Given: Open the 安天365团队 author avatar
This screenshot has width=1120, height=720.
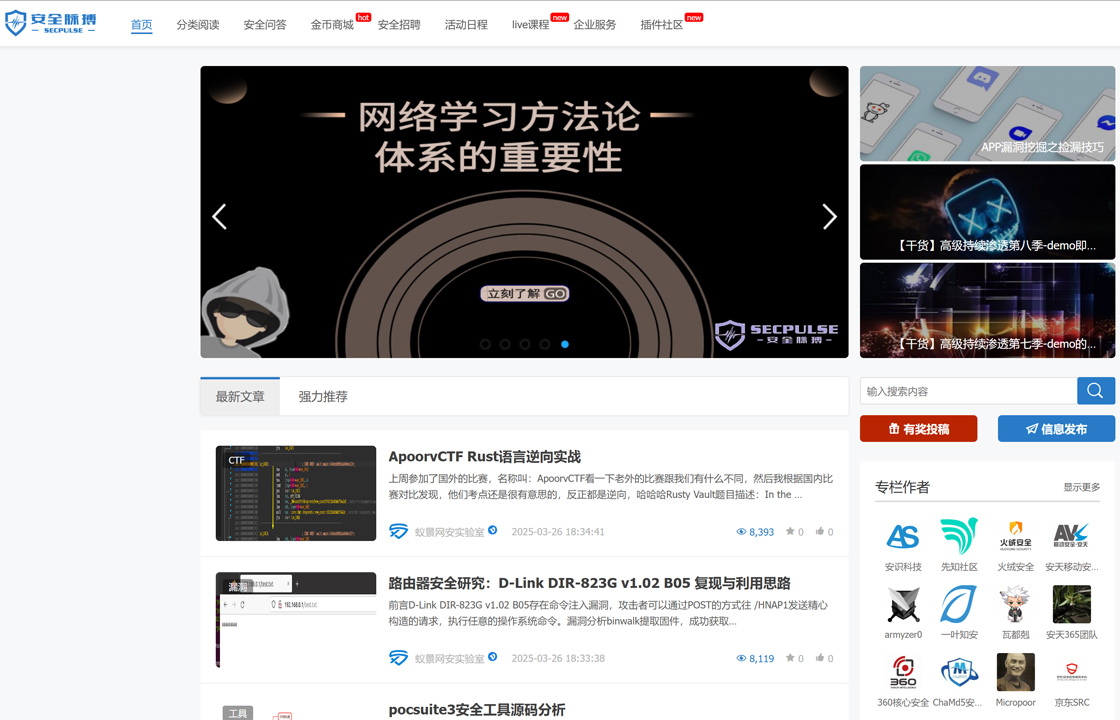Looking at the screenshot, I should [x=1071, y=604].
